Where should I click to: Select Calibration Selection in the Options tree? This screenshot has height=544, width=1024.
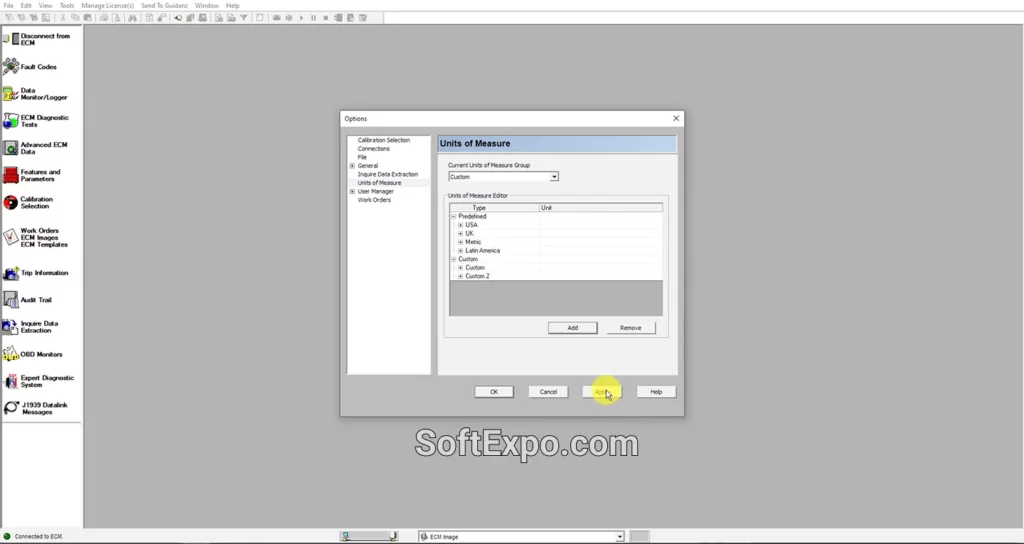(x=384, y=140)
